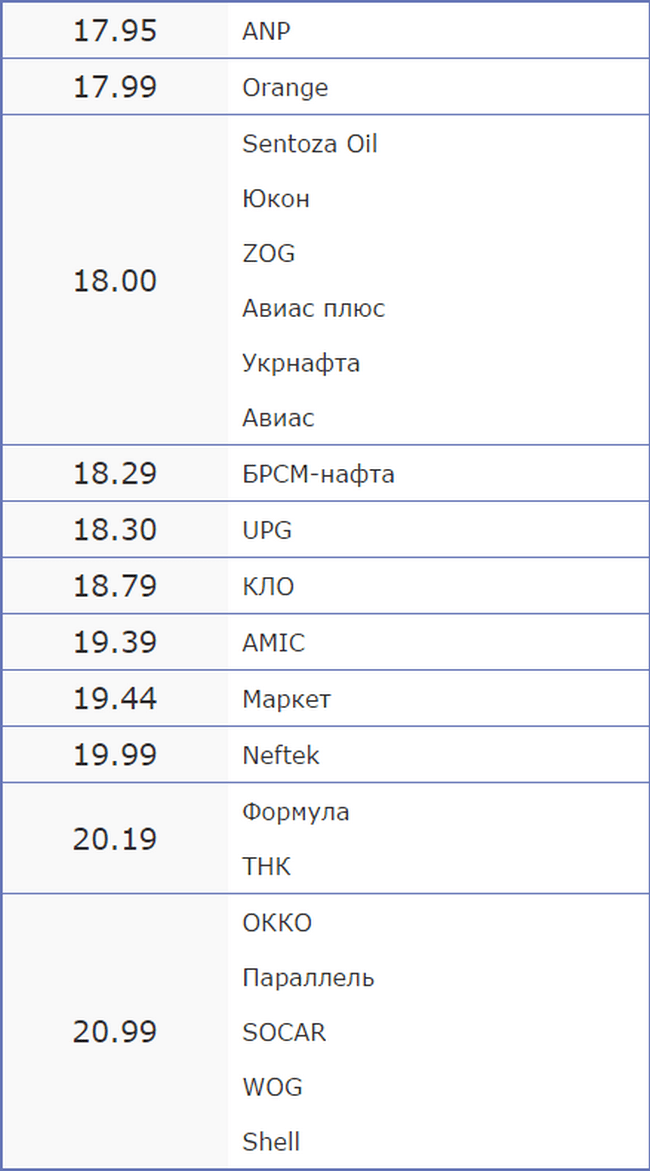The width and height of the screenshot is (650, 1171).
Task: Select the Orange station entry
Action: (285, 88)
